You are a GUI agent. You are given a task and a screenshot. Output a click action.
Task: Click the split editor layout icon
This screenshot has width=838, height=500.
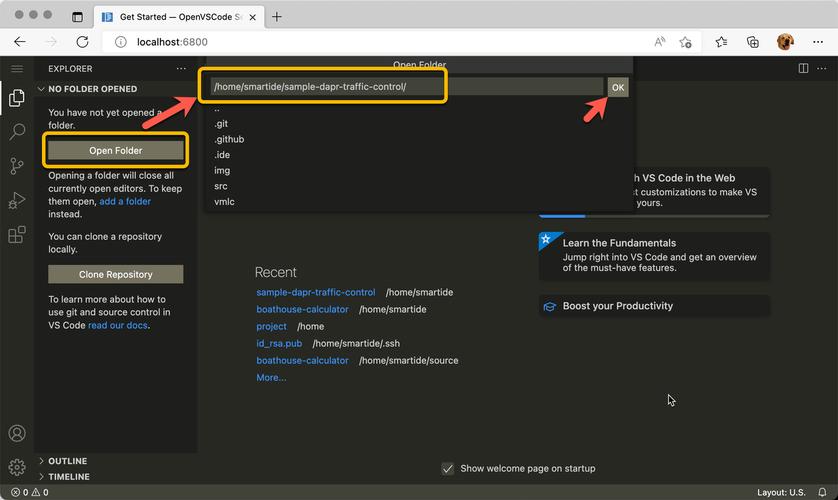[803, 69]
